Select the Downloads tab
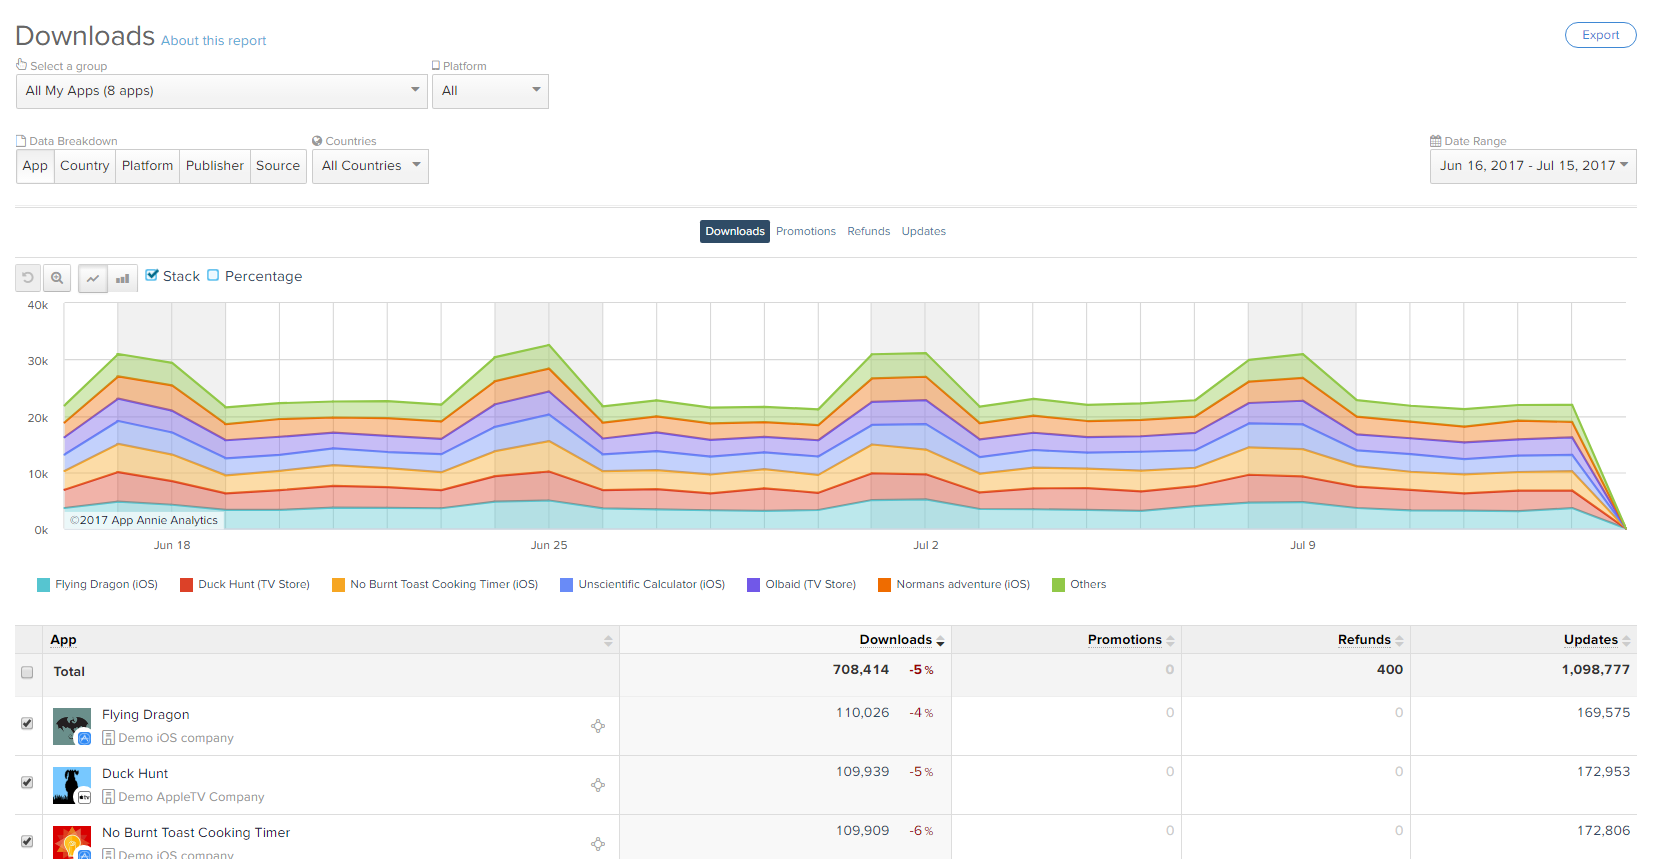1680x859 pixels. (735, 231)
